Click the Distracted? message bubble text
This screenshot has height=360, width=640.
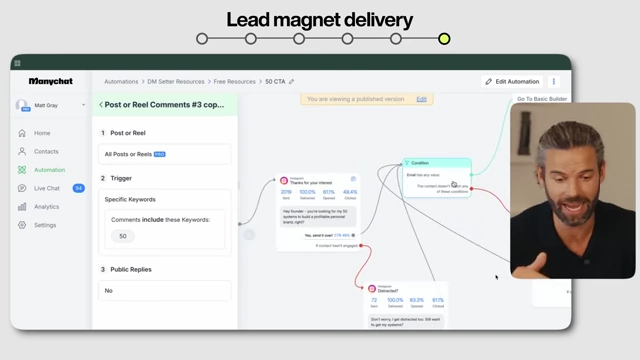click(x=406, y=322)
